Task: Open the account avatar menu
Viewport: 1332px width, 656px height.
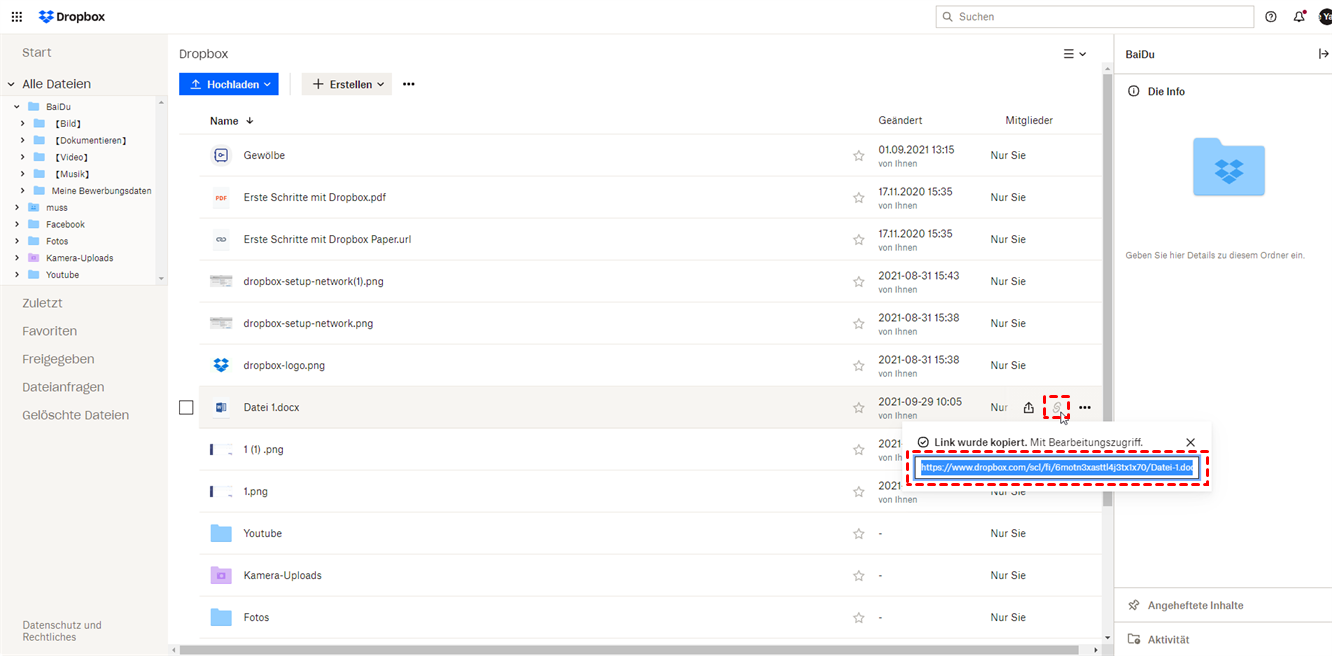Action: click(1325, 17)
